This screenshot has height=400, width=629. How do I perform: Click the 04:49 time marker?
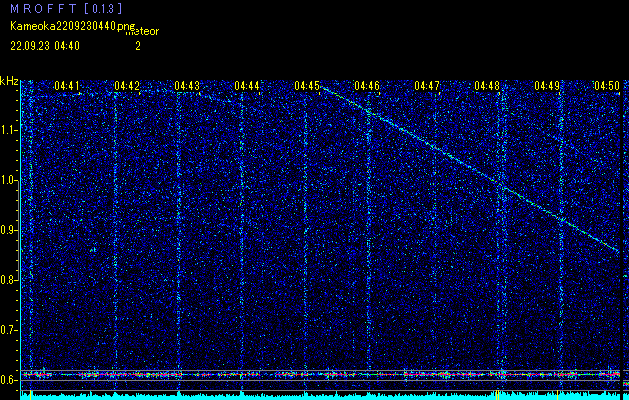[547, 86]
